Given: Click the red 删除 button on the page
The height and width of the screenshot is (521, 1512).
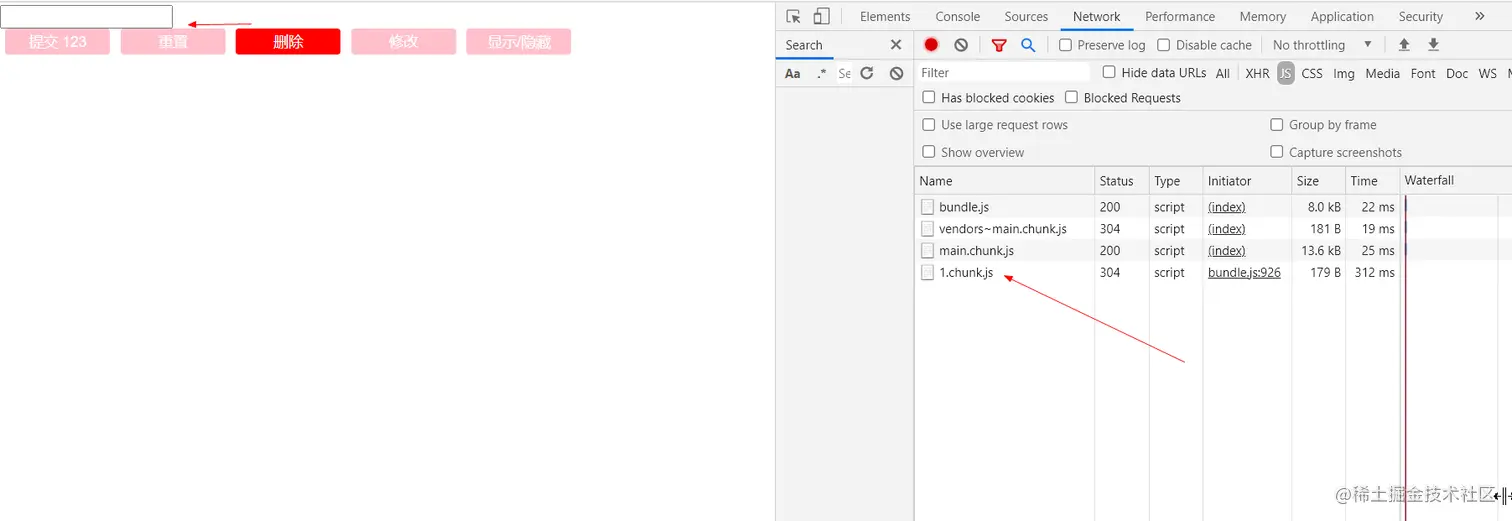Looking at the screenshot, I should tap(288, 42).
